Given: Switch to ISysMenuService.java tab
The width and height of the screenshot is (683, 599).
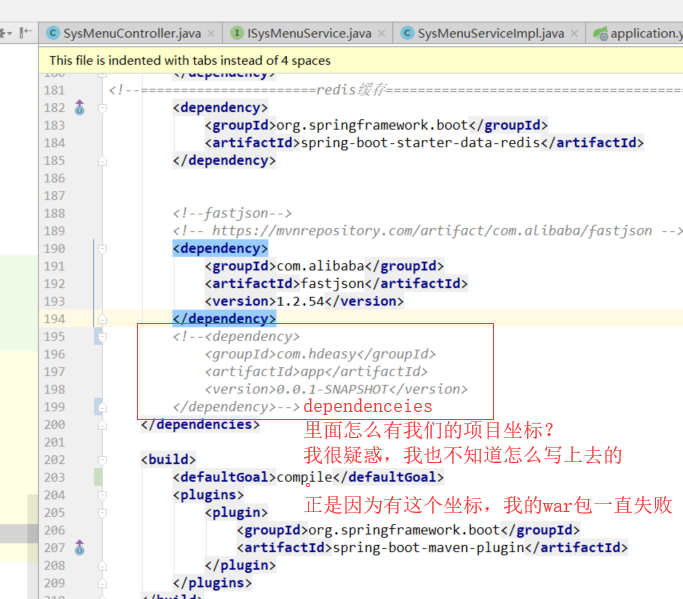Looking at the screenshot, I should point(309,34).
